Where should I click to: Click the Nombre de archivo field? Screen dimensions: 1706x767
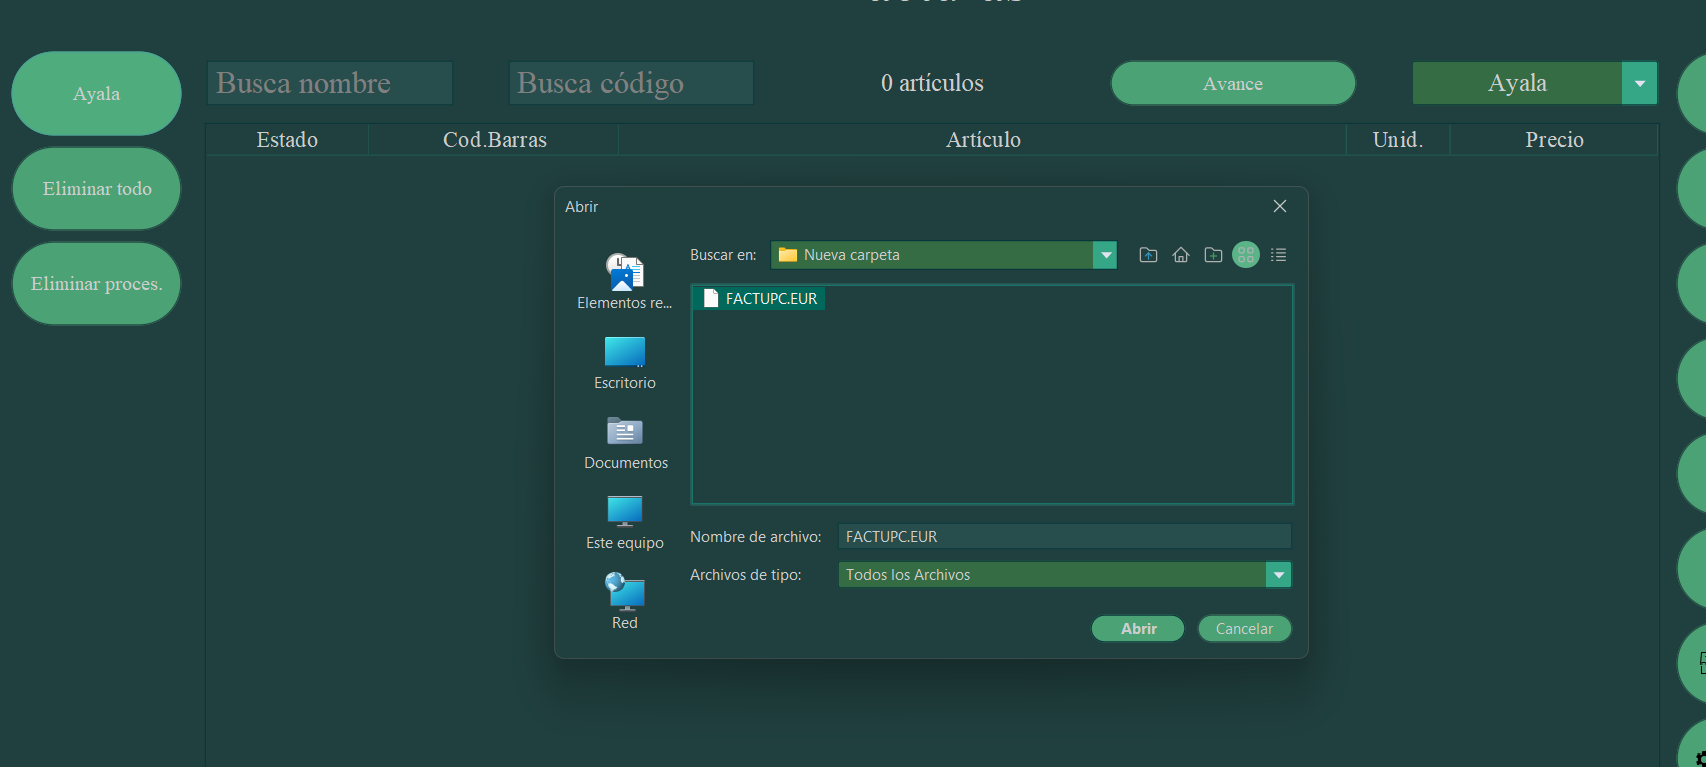pos(1064,537)
